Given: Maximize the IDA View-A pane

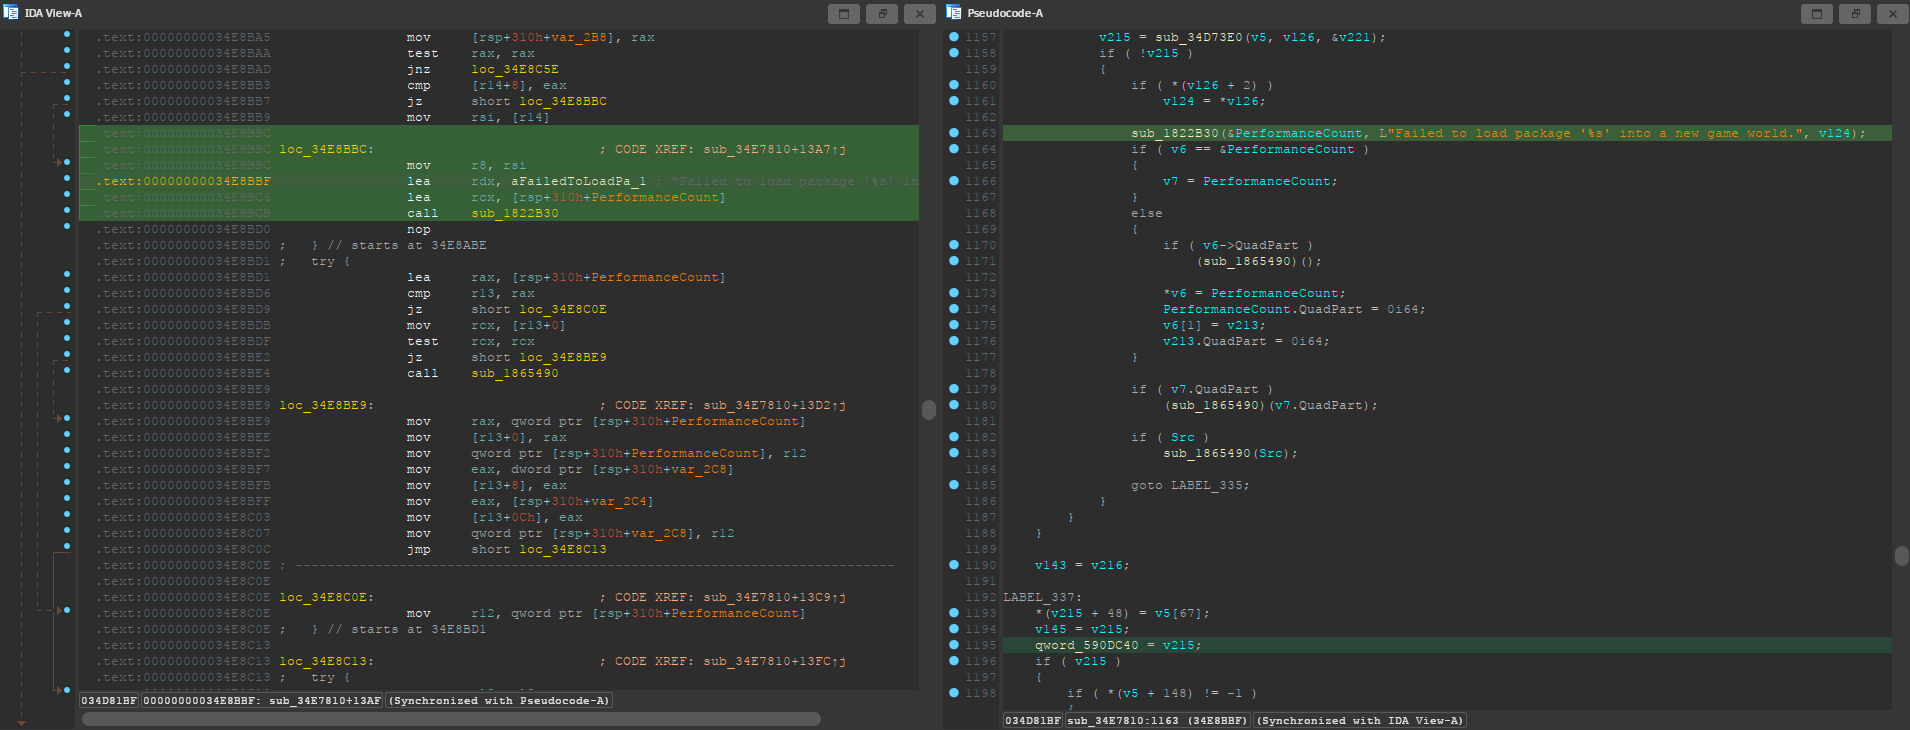Looking at the screenshot, I should tap(844, 14).
